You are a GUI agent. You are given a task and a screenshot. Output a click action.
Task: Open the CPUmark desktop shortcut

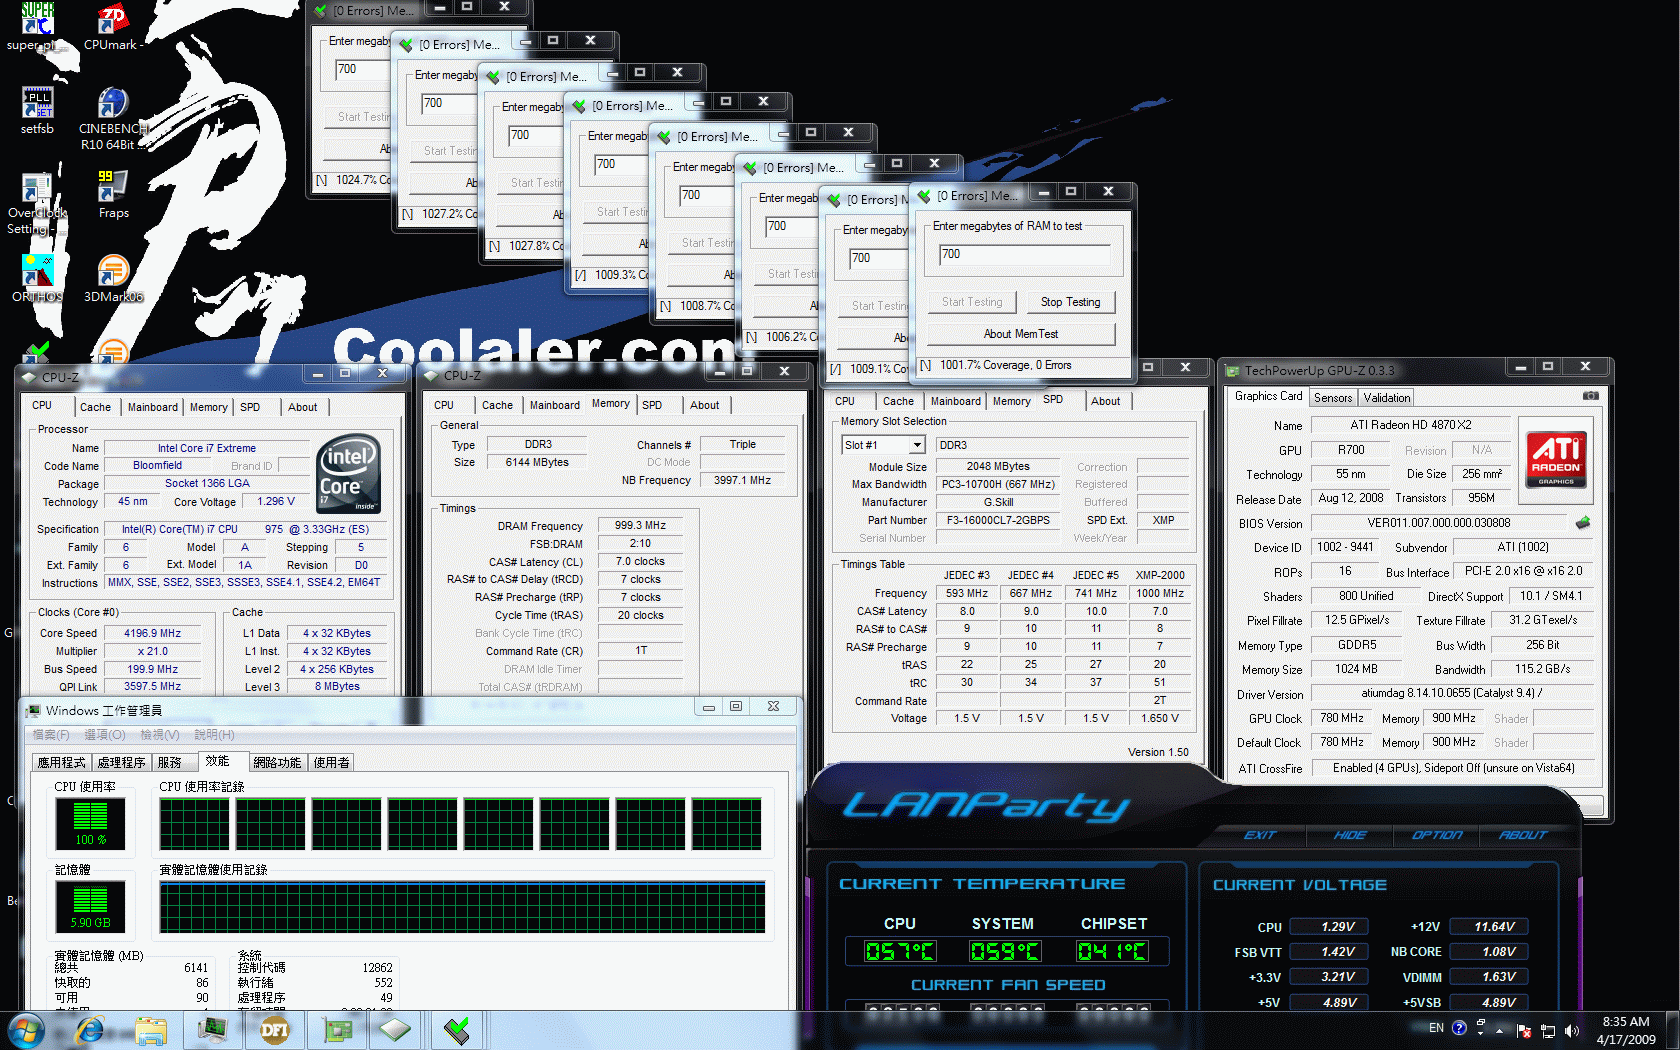(112, 26)
